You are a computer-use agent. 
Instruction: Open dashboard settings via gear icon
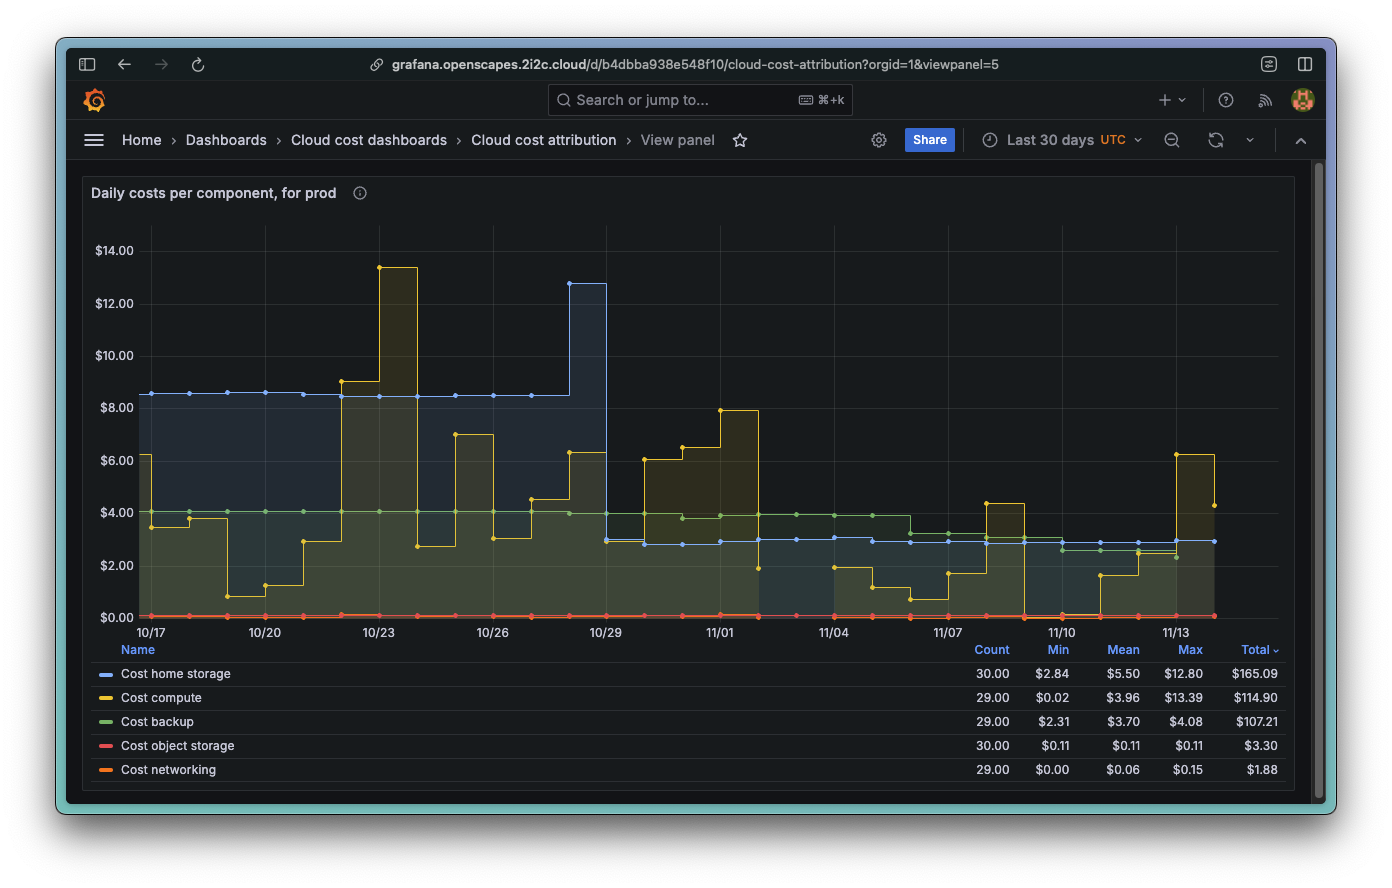point(878,140)
